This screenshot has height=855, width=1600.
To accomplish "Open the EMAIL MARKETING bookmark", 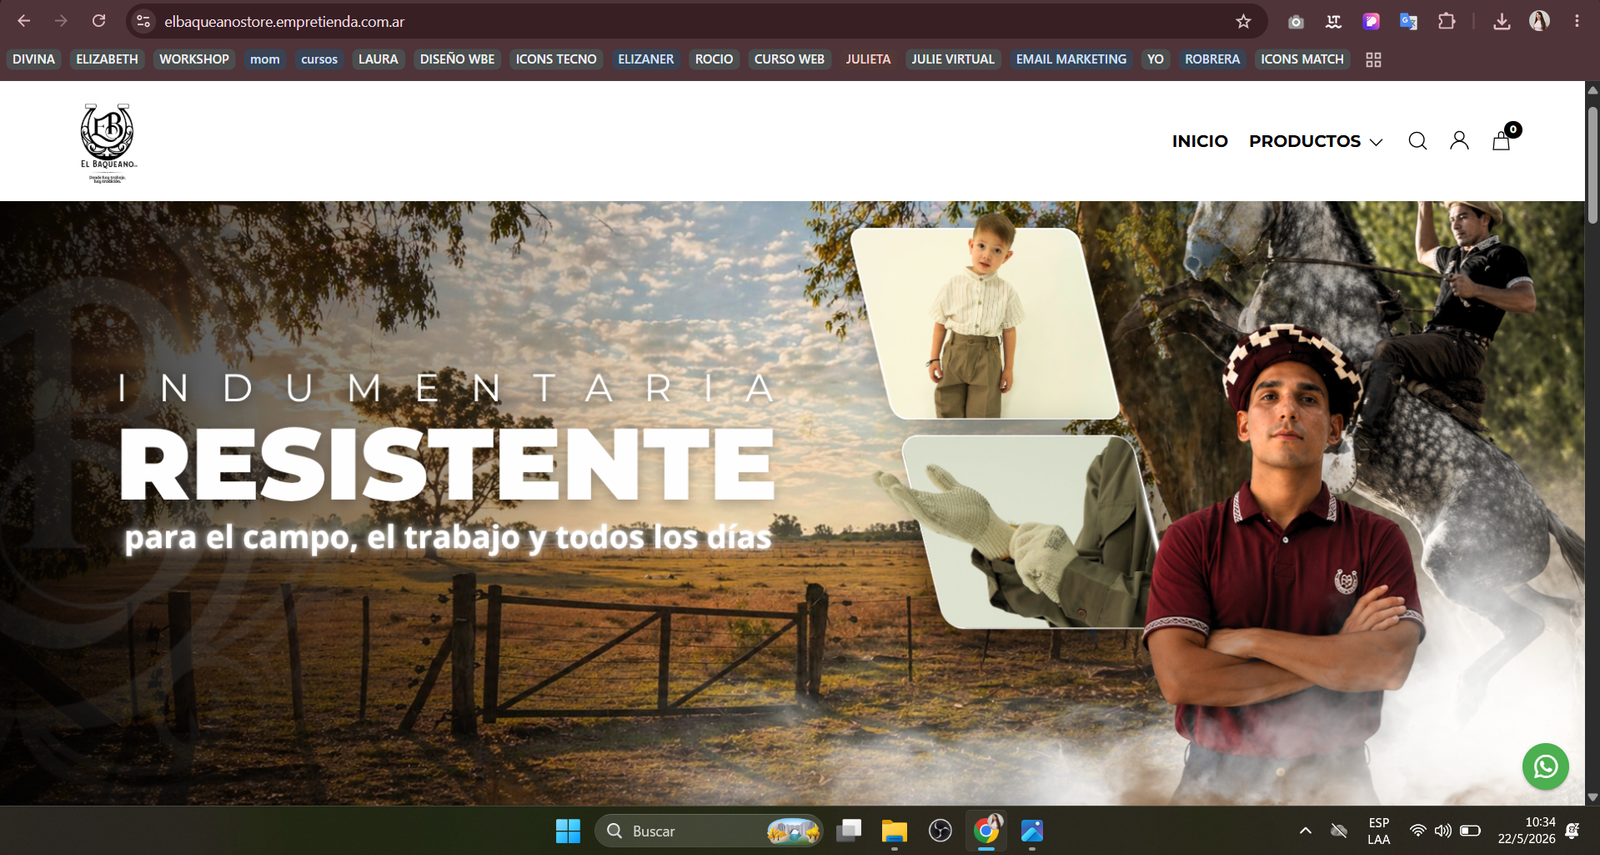I will (x=1071, y=59).
